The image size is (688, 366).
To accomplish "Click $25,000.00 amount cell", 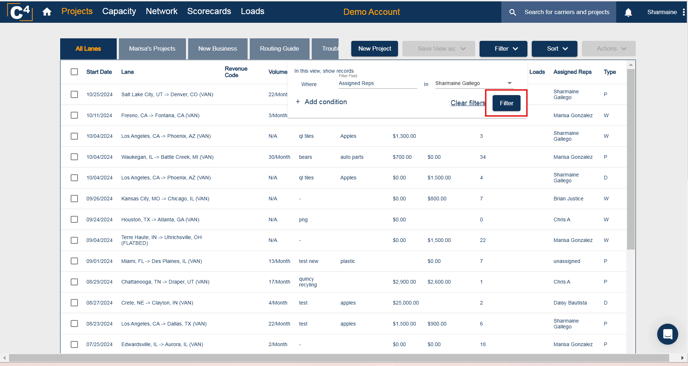I will pos(406,303).
